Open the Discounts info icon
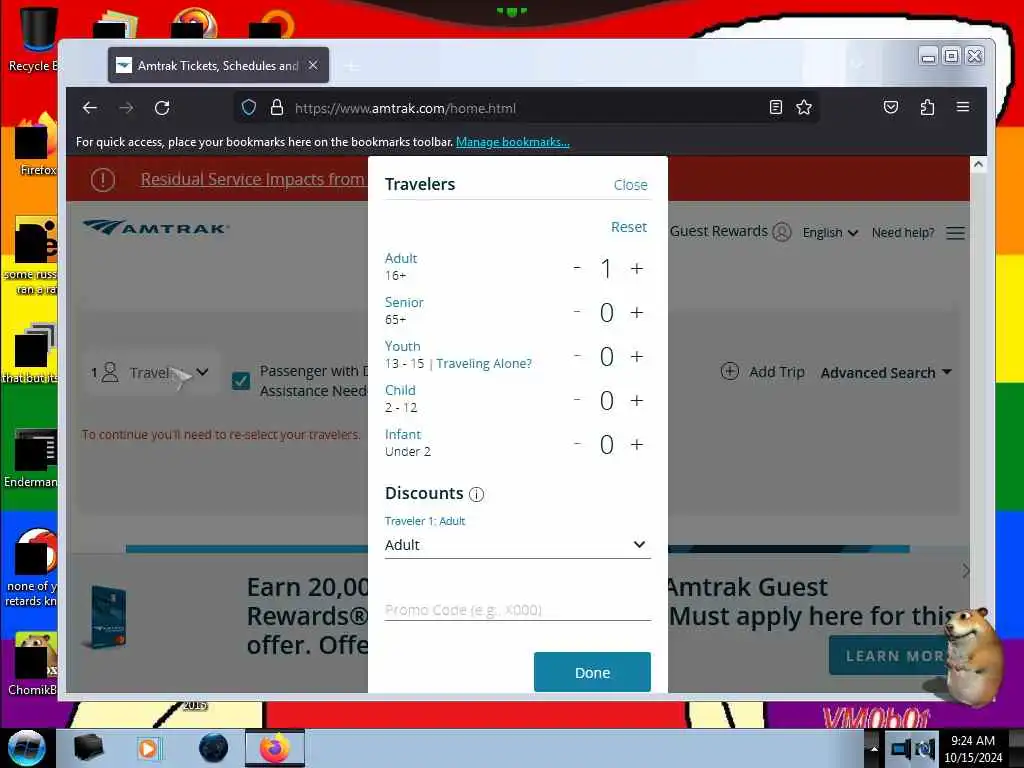This screenshot has width=1024, height=768. (477, 494)
